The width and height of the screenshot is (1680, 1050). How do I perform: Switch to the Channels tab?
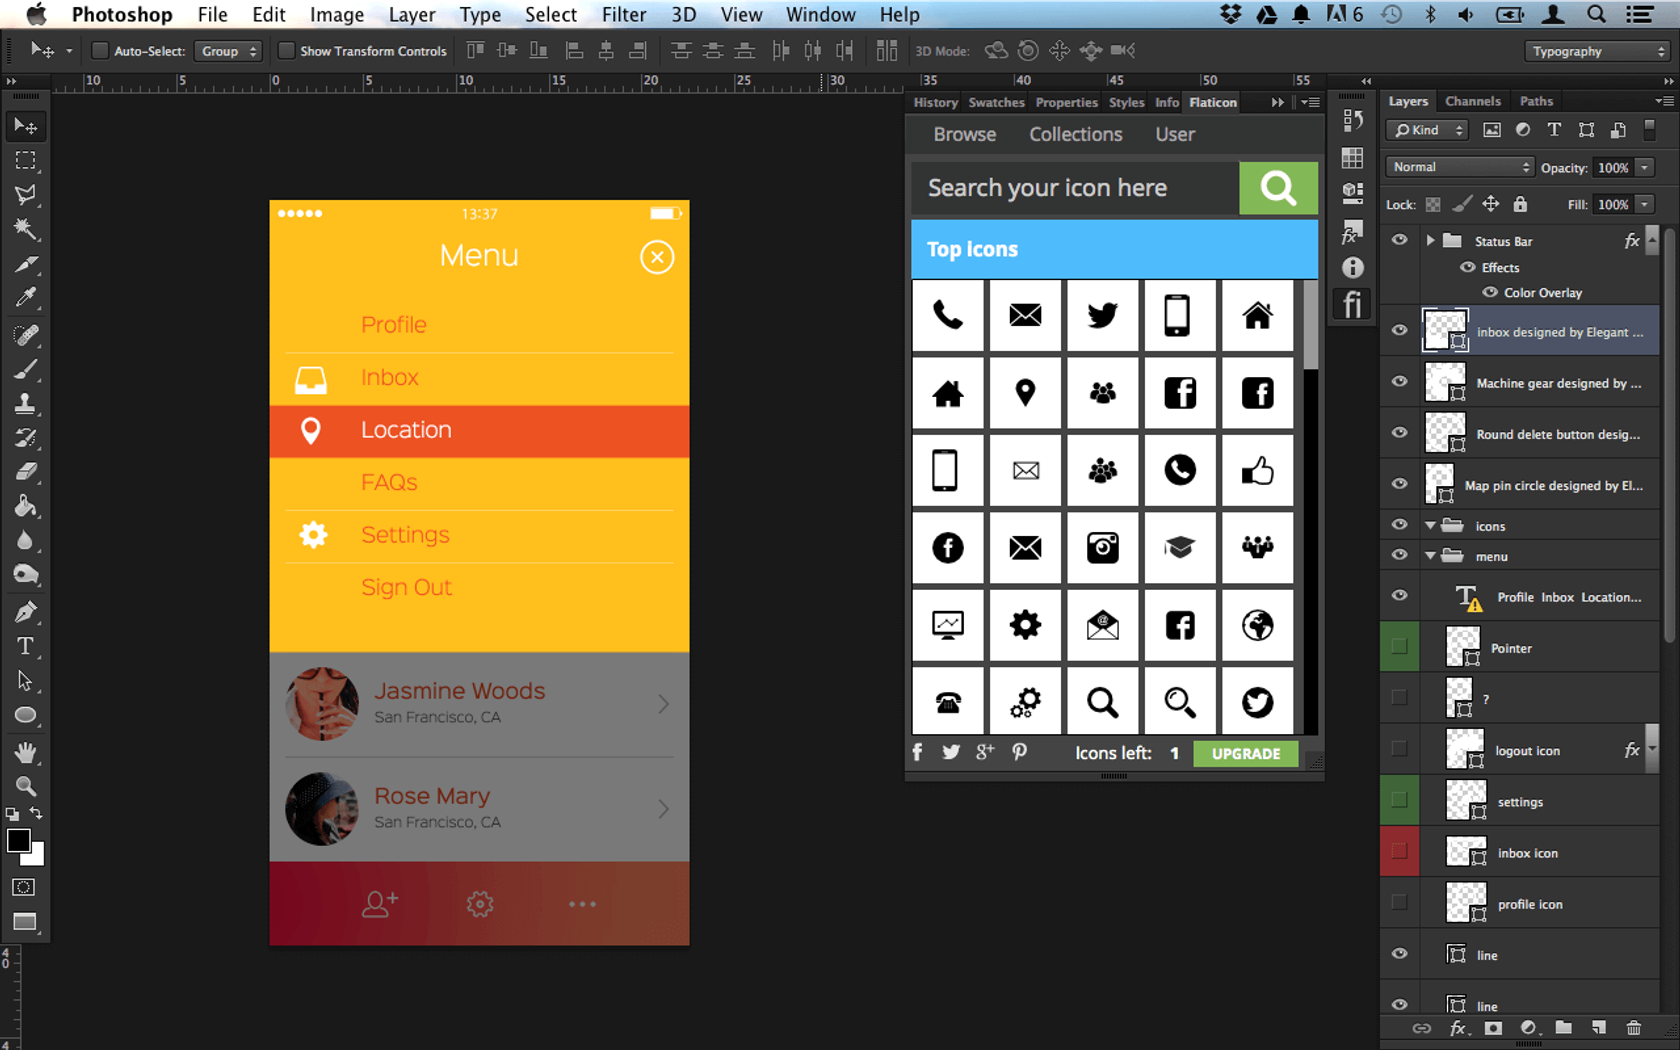click(x=1472, y=101)
